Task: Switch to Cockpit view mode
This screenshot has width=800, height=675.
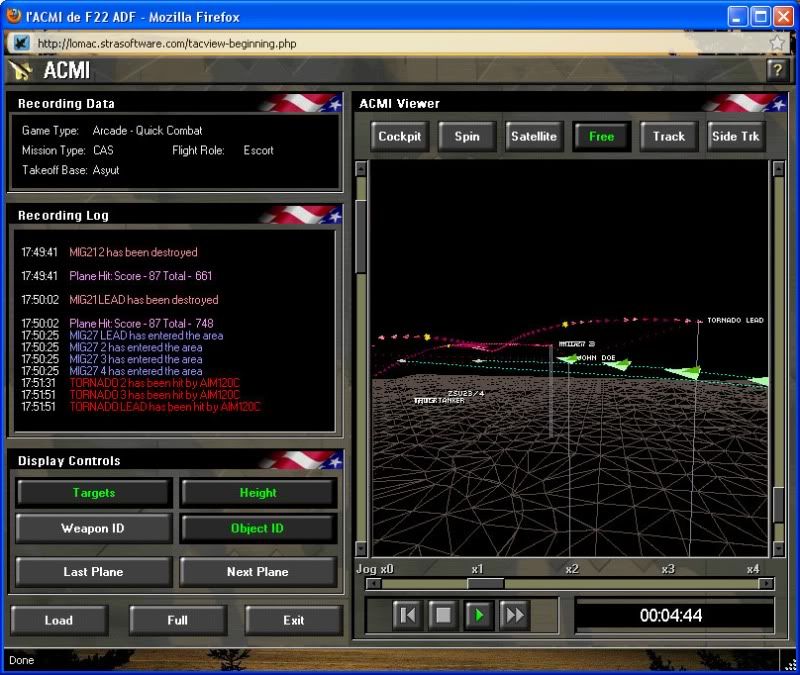Action: pyautogui.click(x=399, y=137)
